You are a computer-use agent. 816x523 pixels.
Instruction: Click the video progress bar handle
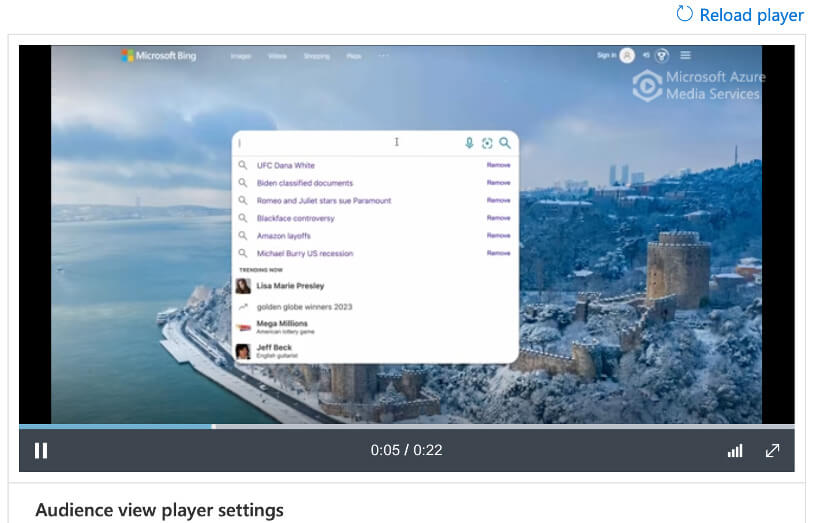coord(213,427)
